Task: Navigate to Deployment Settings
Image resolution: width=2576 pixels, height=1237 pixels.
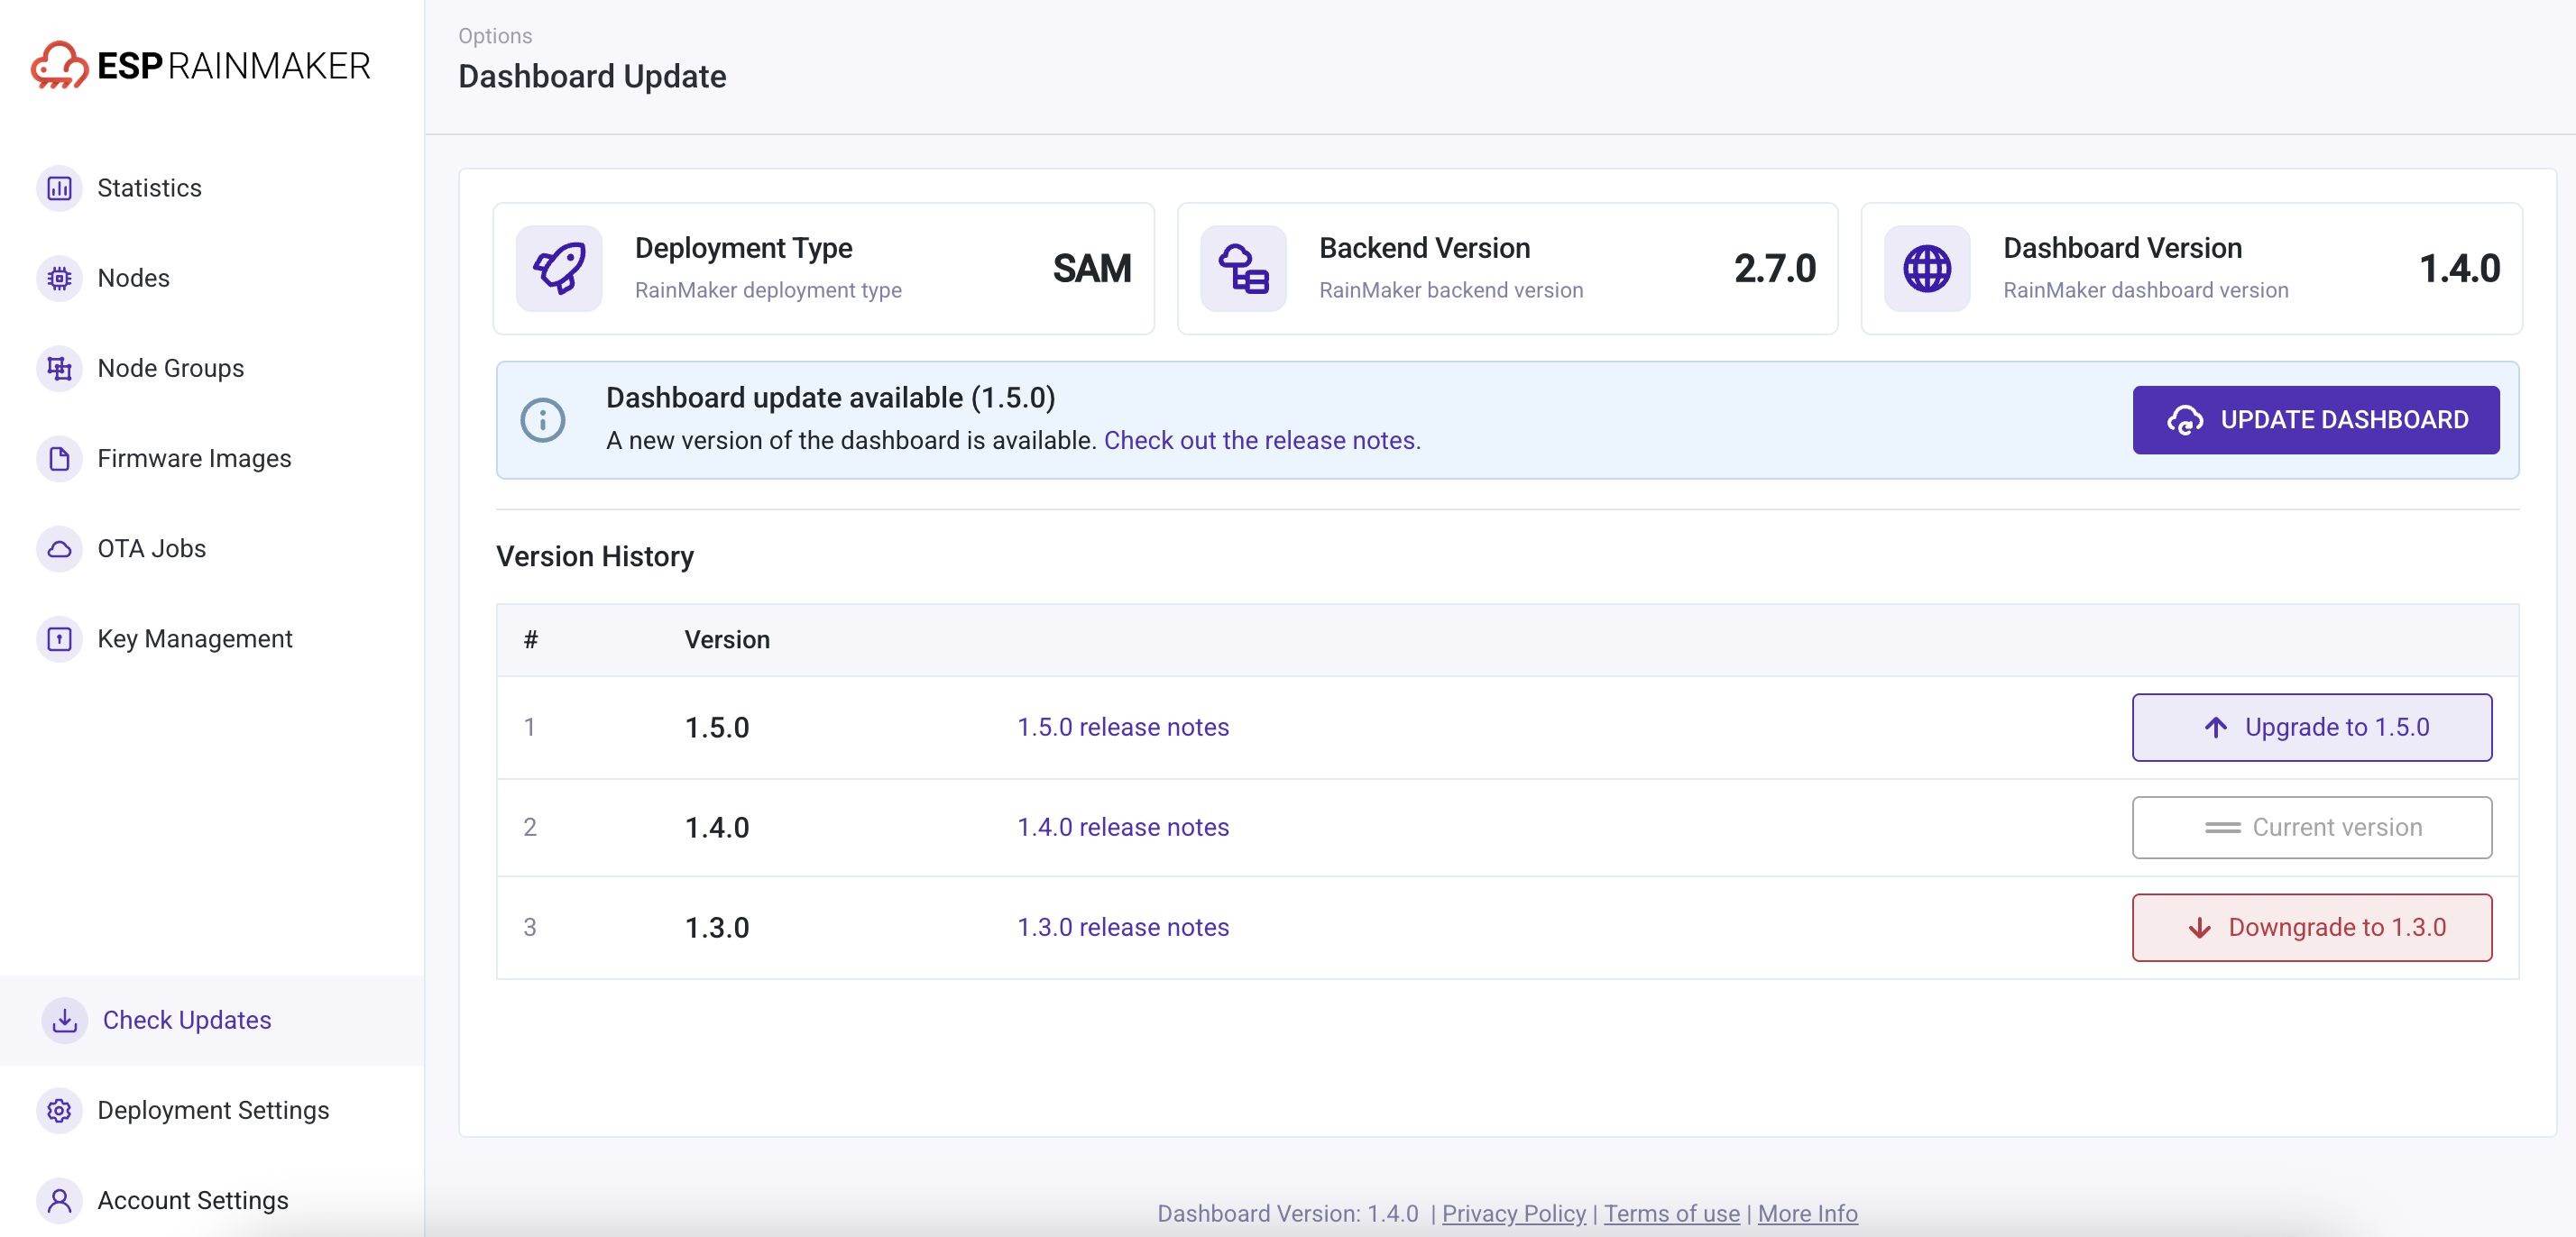Action: point(213,1110)
